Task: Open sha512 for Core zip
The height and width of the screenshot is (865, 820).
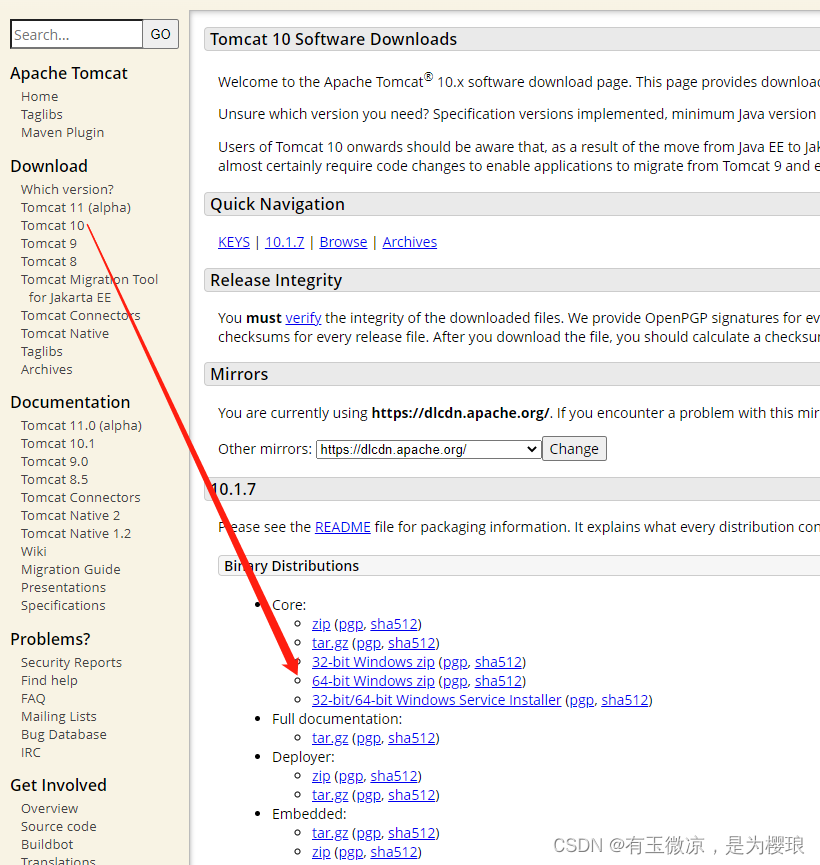Action: pos(394,624)
